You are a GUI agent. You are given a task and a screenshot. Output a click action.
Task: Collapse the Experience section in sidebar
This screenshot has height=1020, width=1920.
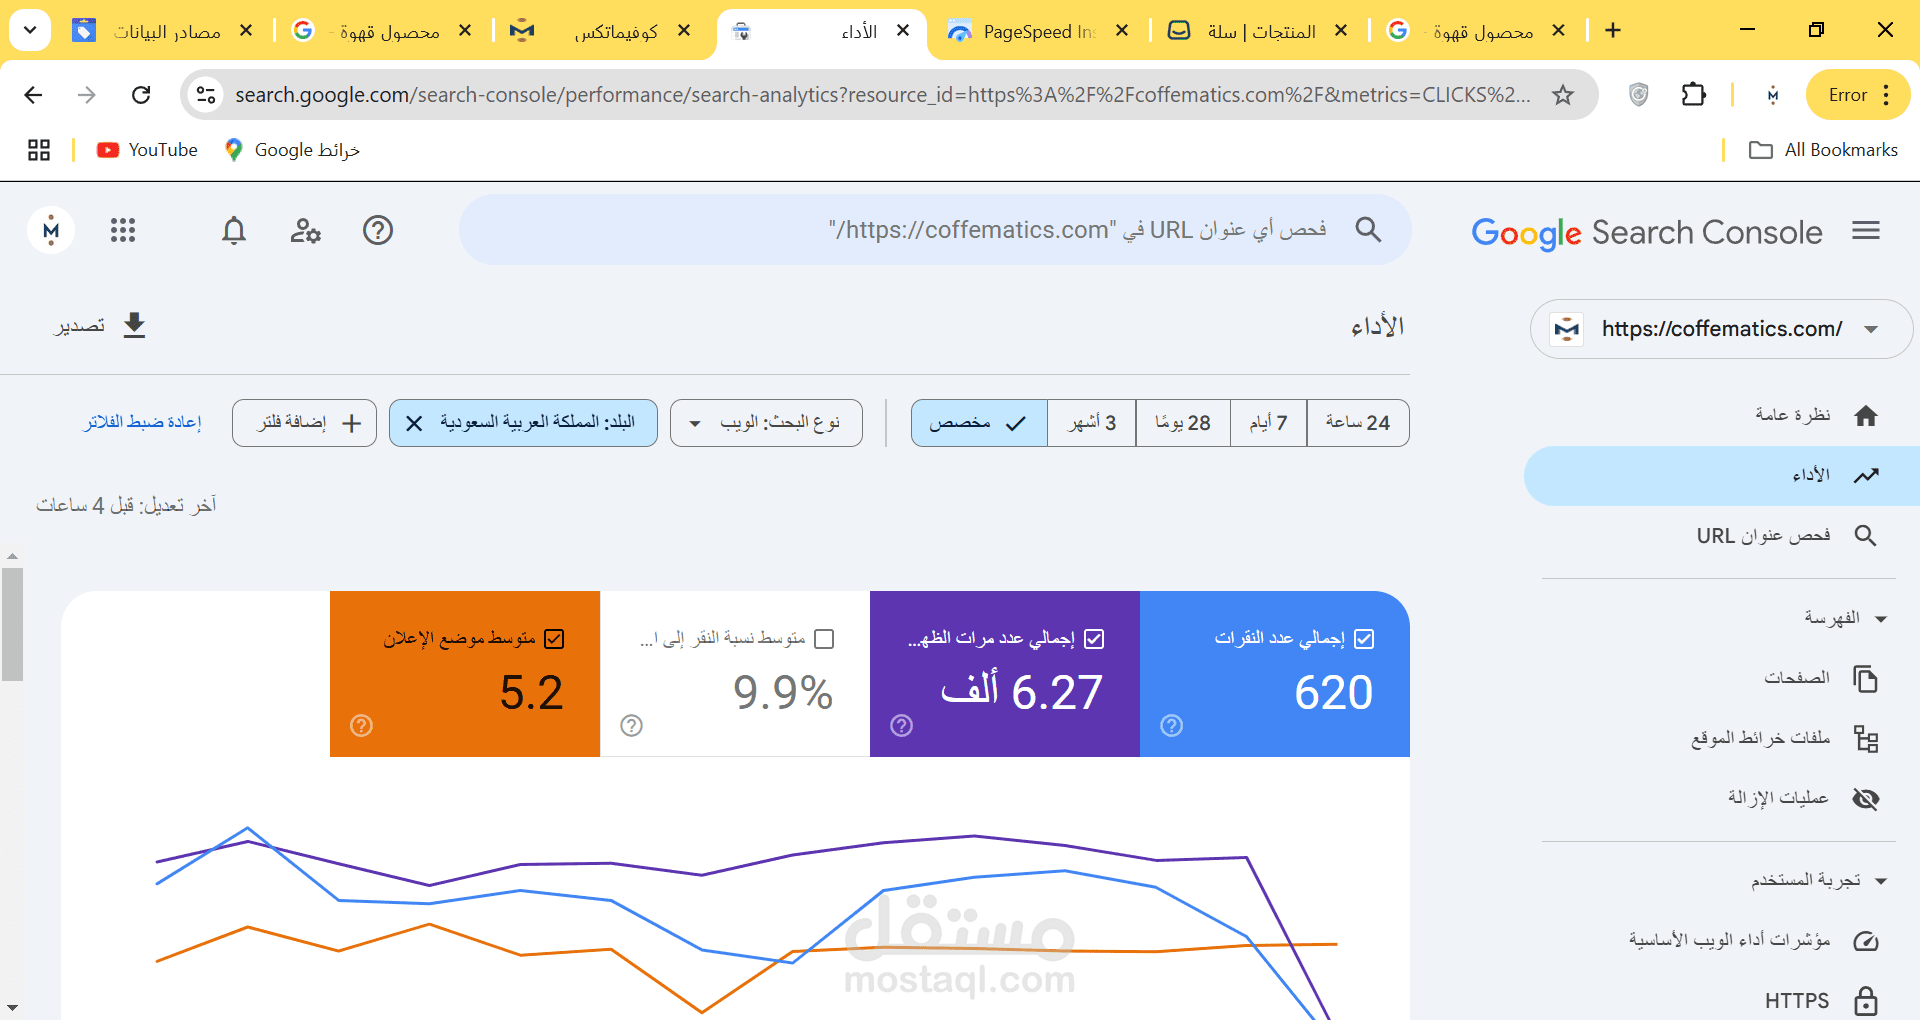point(1880,881)
